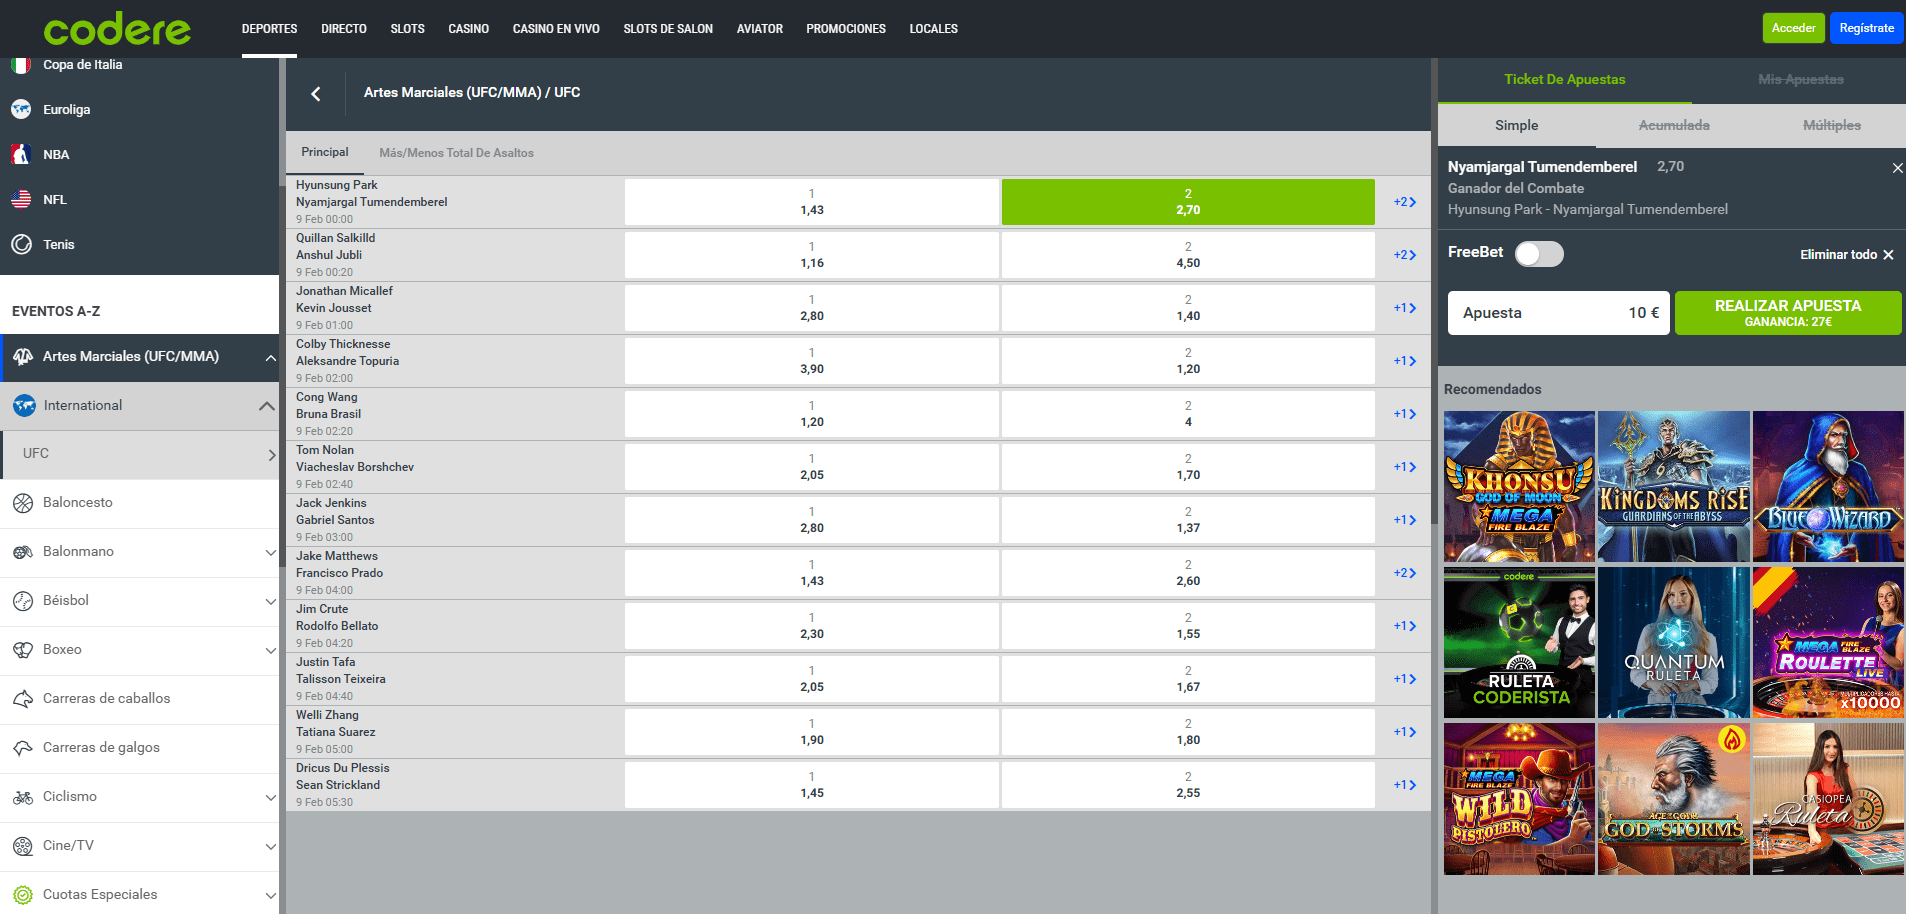
Task: Open the Ticket De Apuestas tab
Action: tap(1565, 80)
